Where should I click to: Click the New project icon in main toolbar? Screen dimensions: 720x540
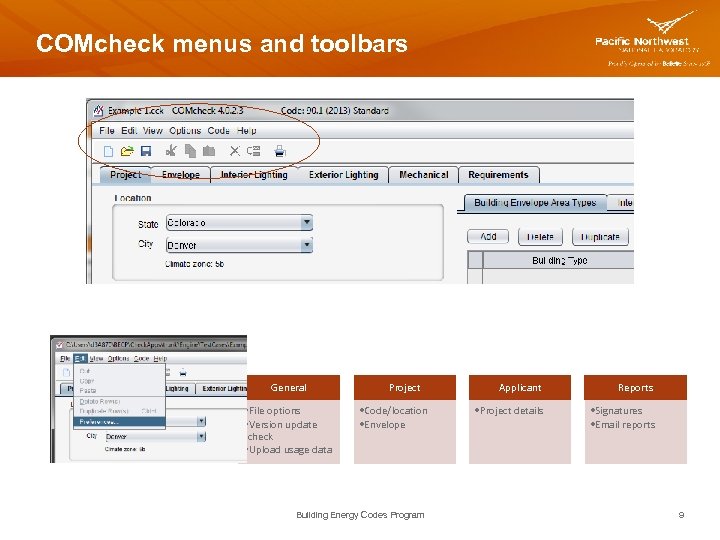[x=108, y=151]
